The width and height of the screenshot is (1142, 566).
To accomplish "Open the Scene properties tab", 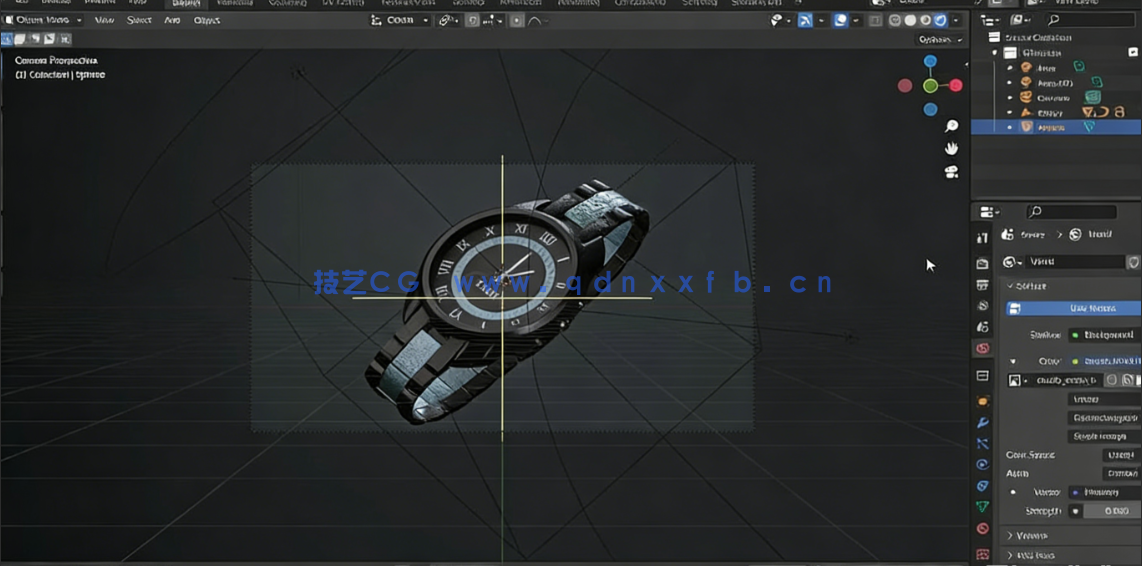I will tap(982, 327).
